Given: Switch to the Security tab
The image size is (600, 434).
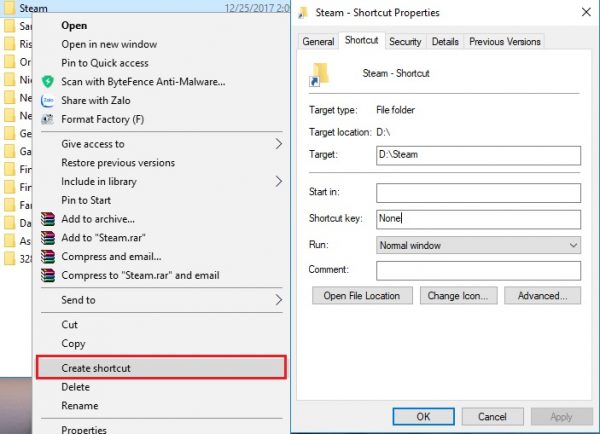Looking at the screenshot, I should pos(405,41).
